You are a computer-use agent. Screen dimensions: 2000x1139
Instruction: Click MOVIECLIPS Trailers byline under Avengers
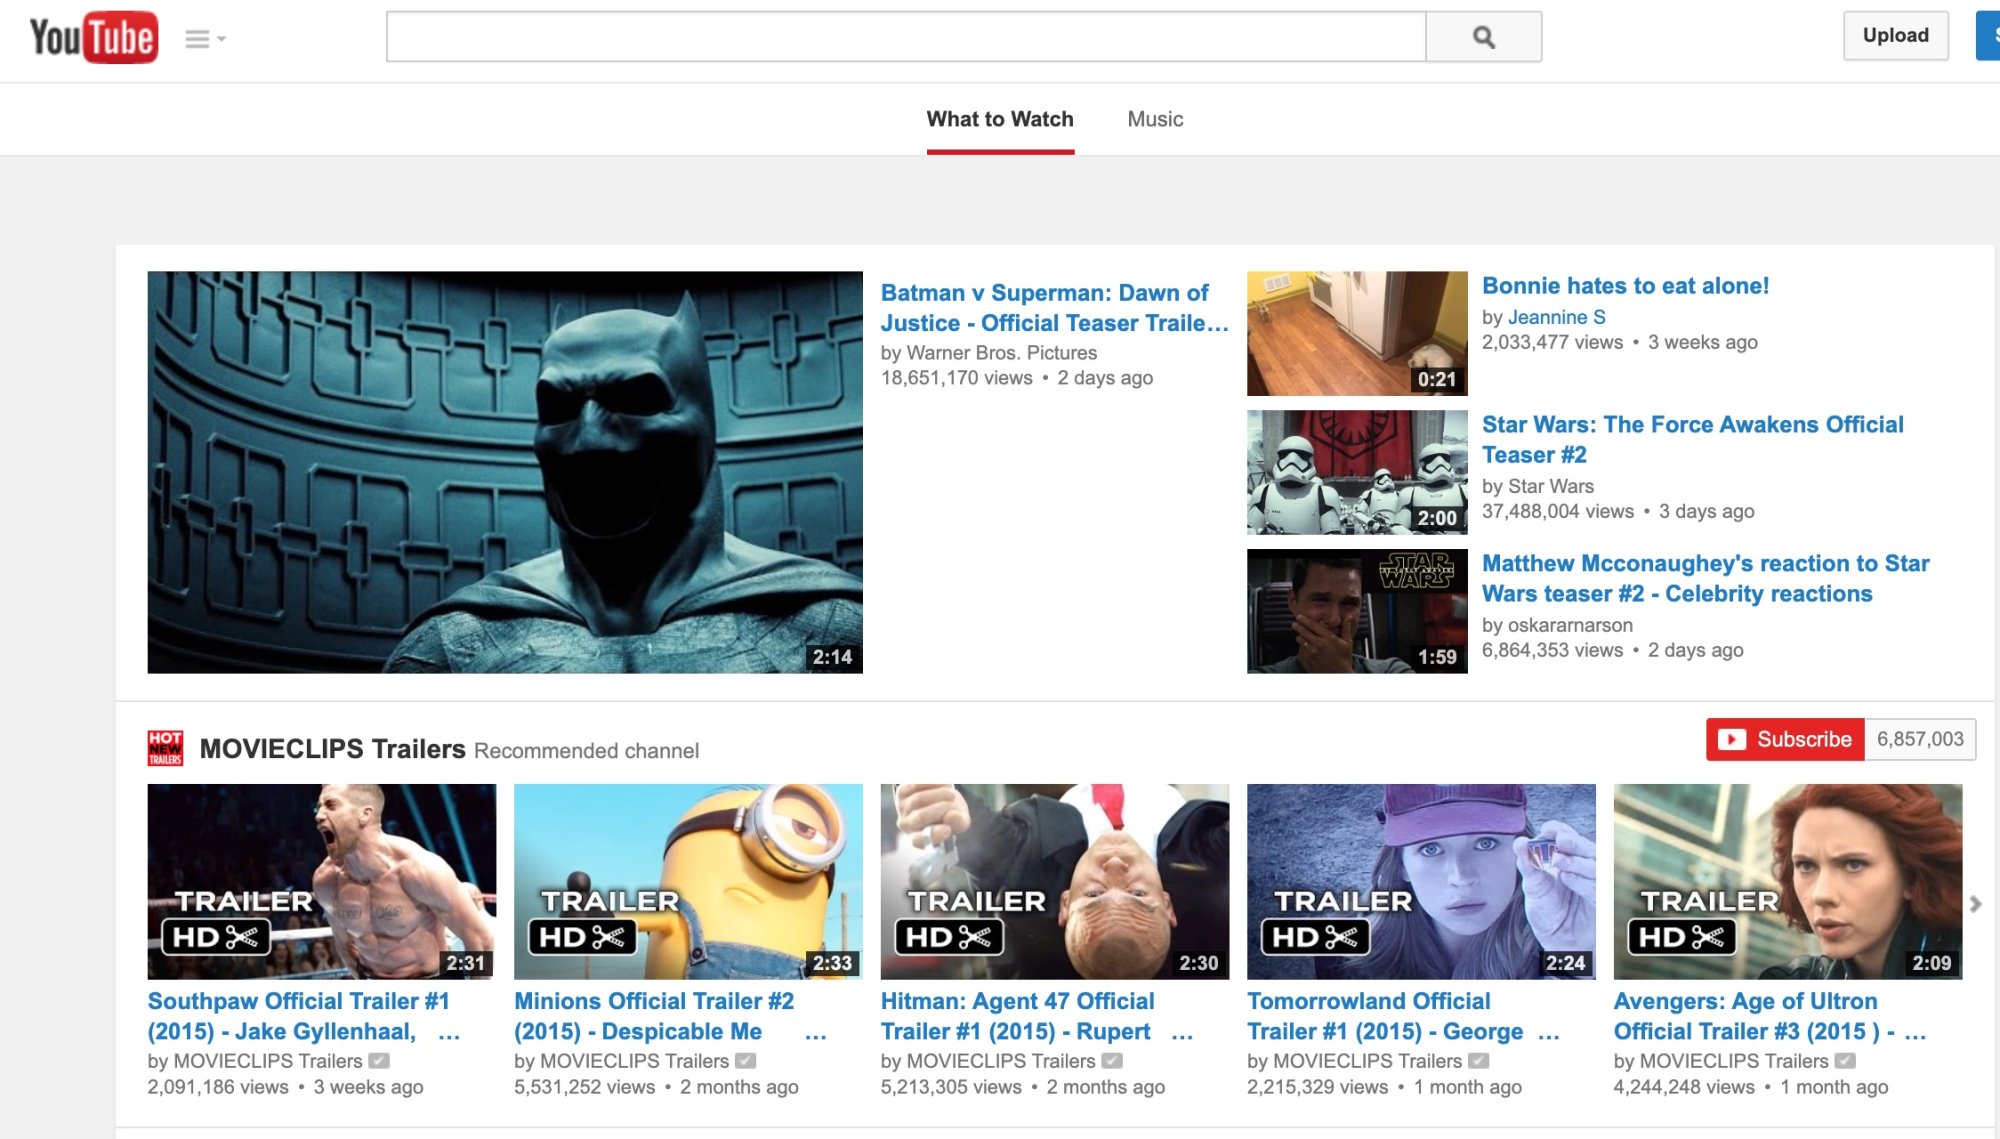[x=1734, y=1061]
